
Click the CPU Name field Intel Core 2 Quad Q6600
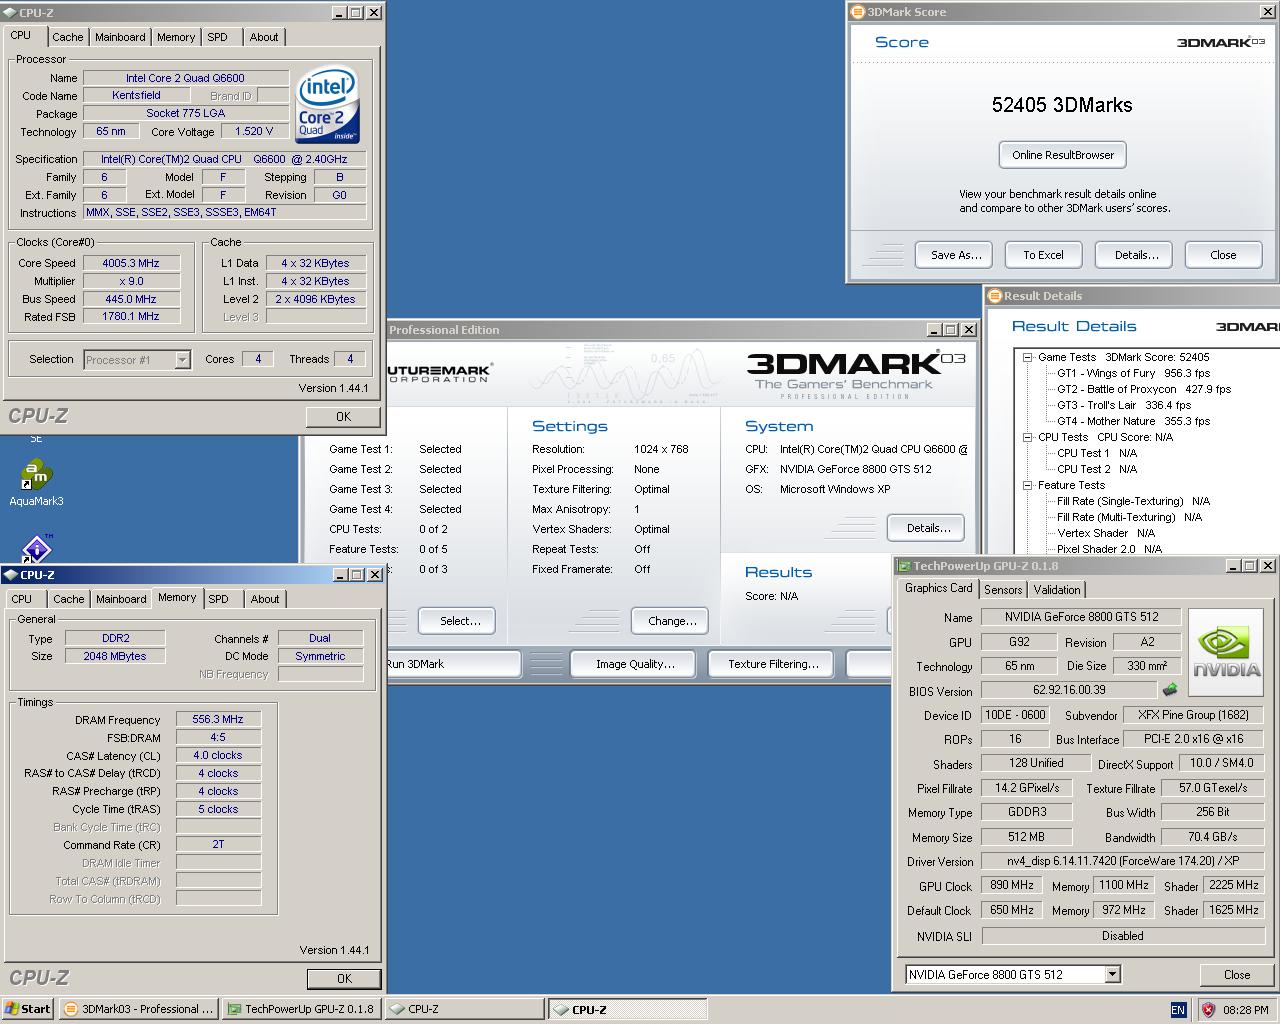pyautogui.click(x=185, y=78)
